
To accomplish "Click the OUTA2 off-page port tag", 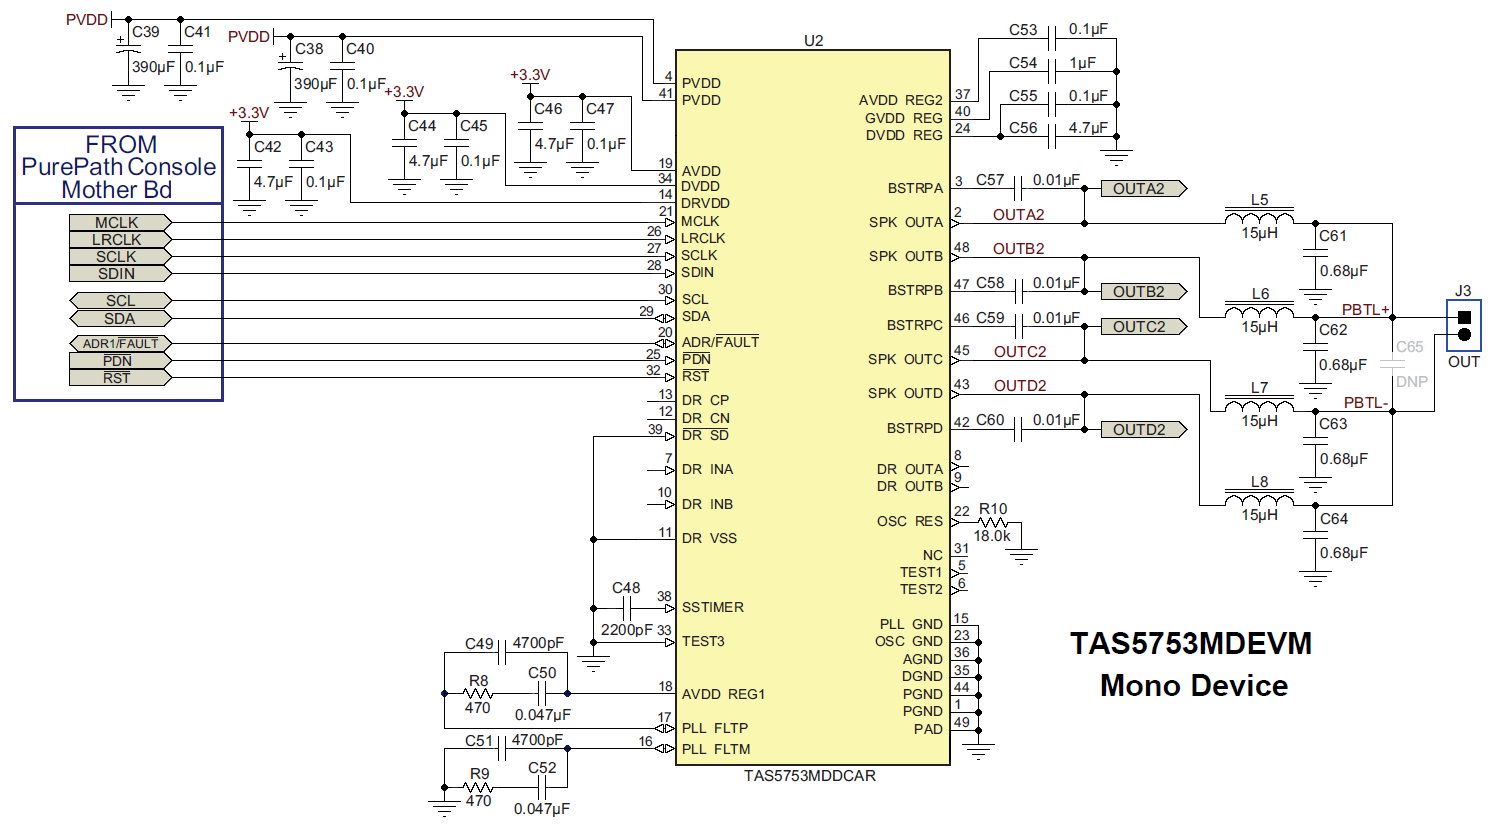I will coord(1143,188).
